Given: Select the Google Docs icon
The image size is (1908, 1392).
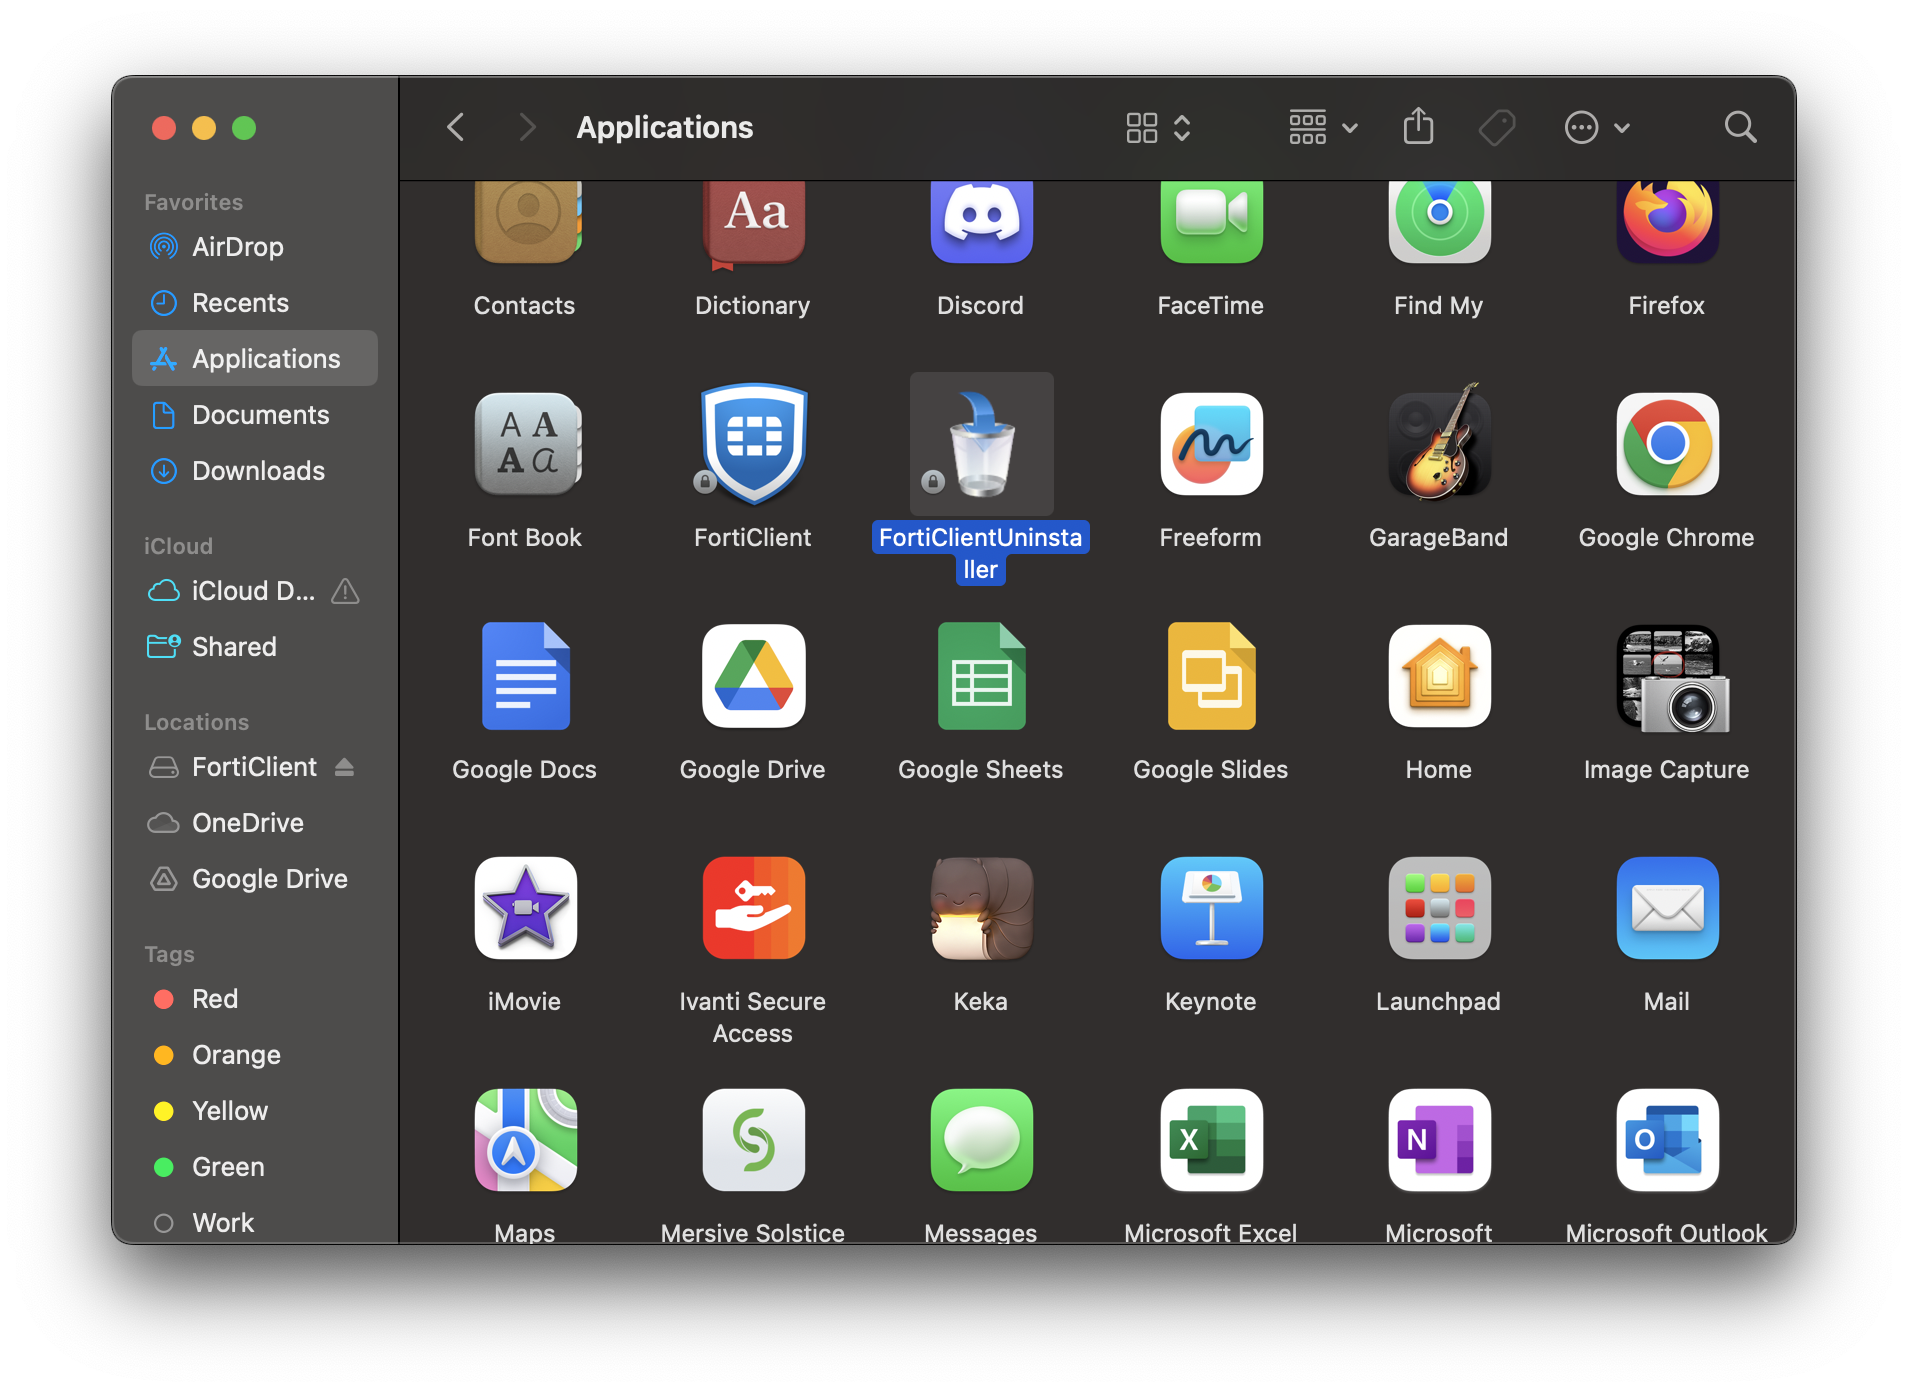Looking at the screenshot, I should 526,676.
